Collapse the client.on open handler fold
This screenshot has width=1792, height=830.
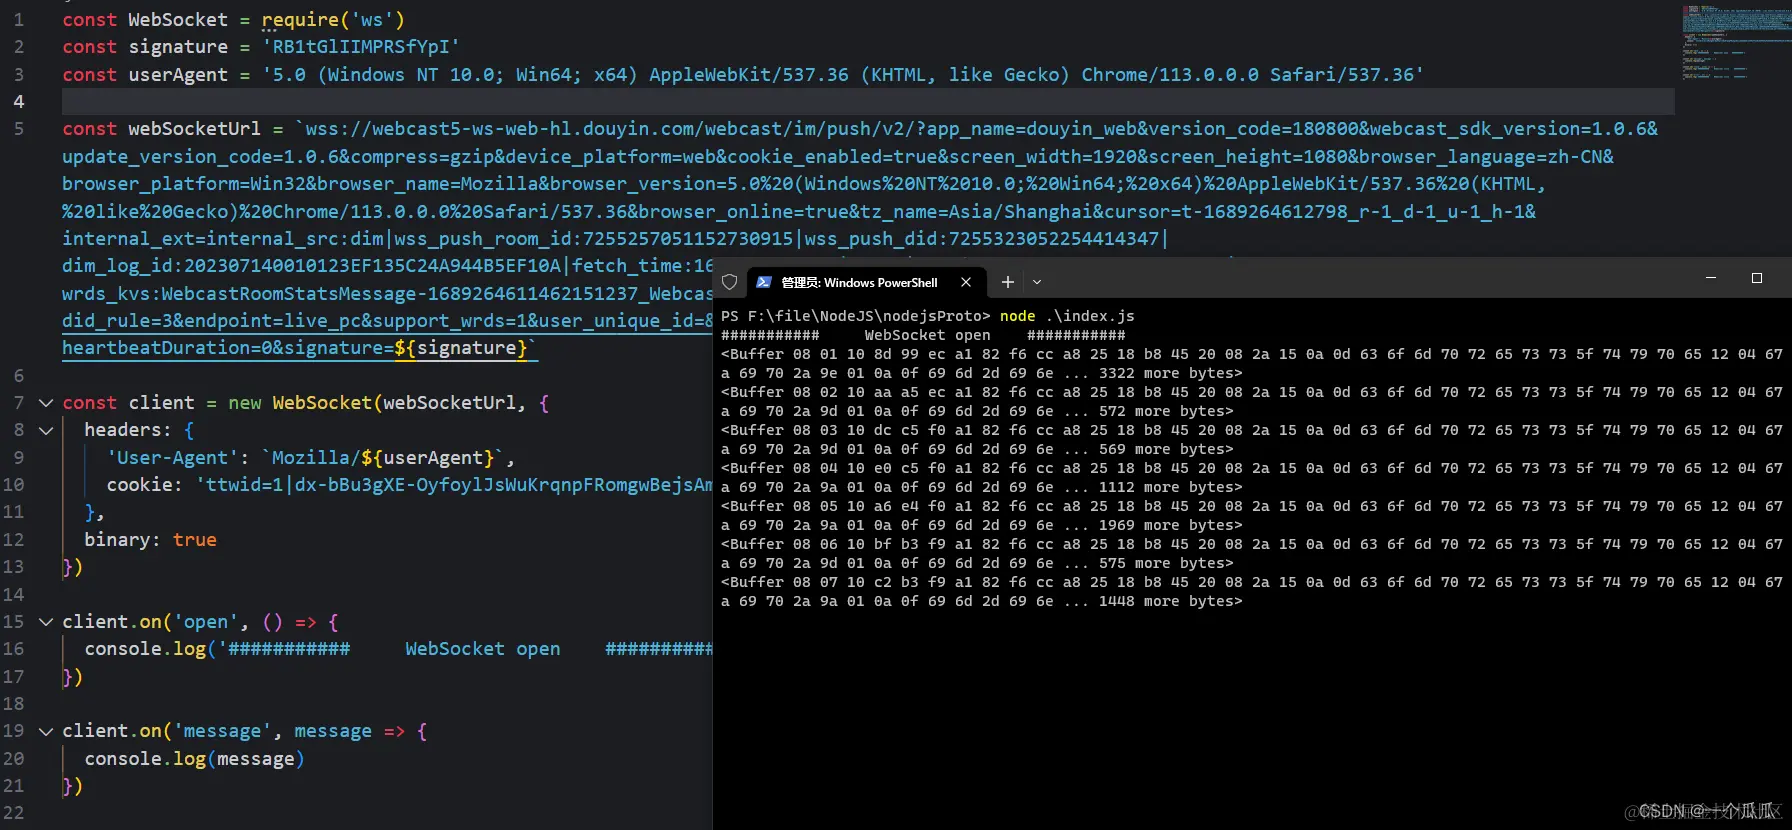click(46, 622)
